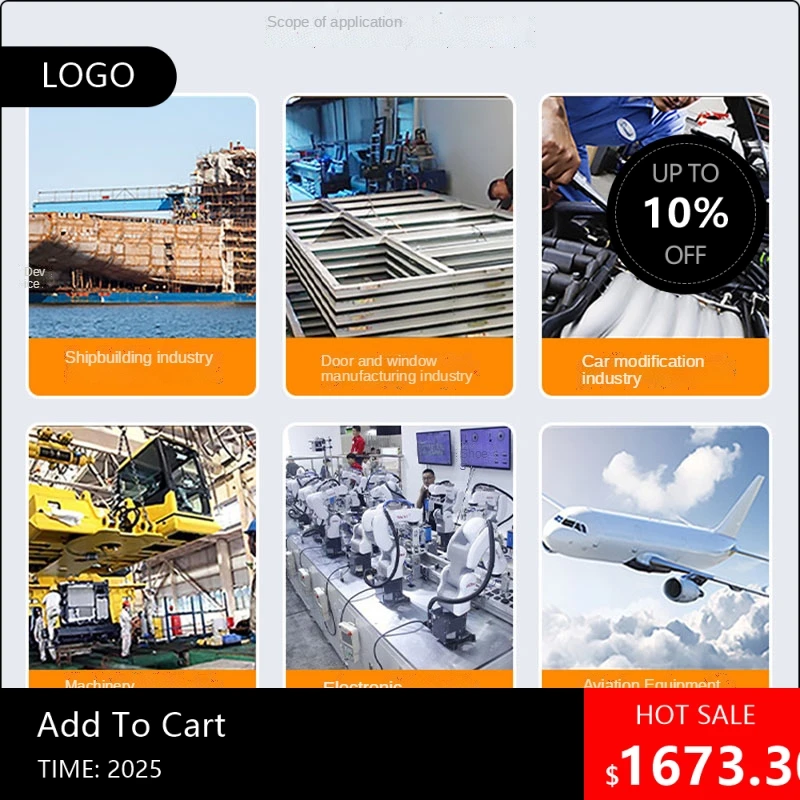Click the Add To Cart button

(x=132, y=724)
